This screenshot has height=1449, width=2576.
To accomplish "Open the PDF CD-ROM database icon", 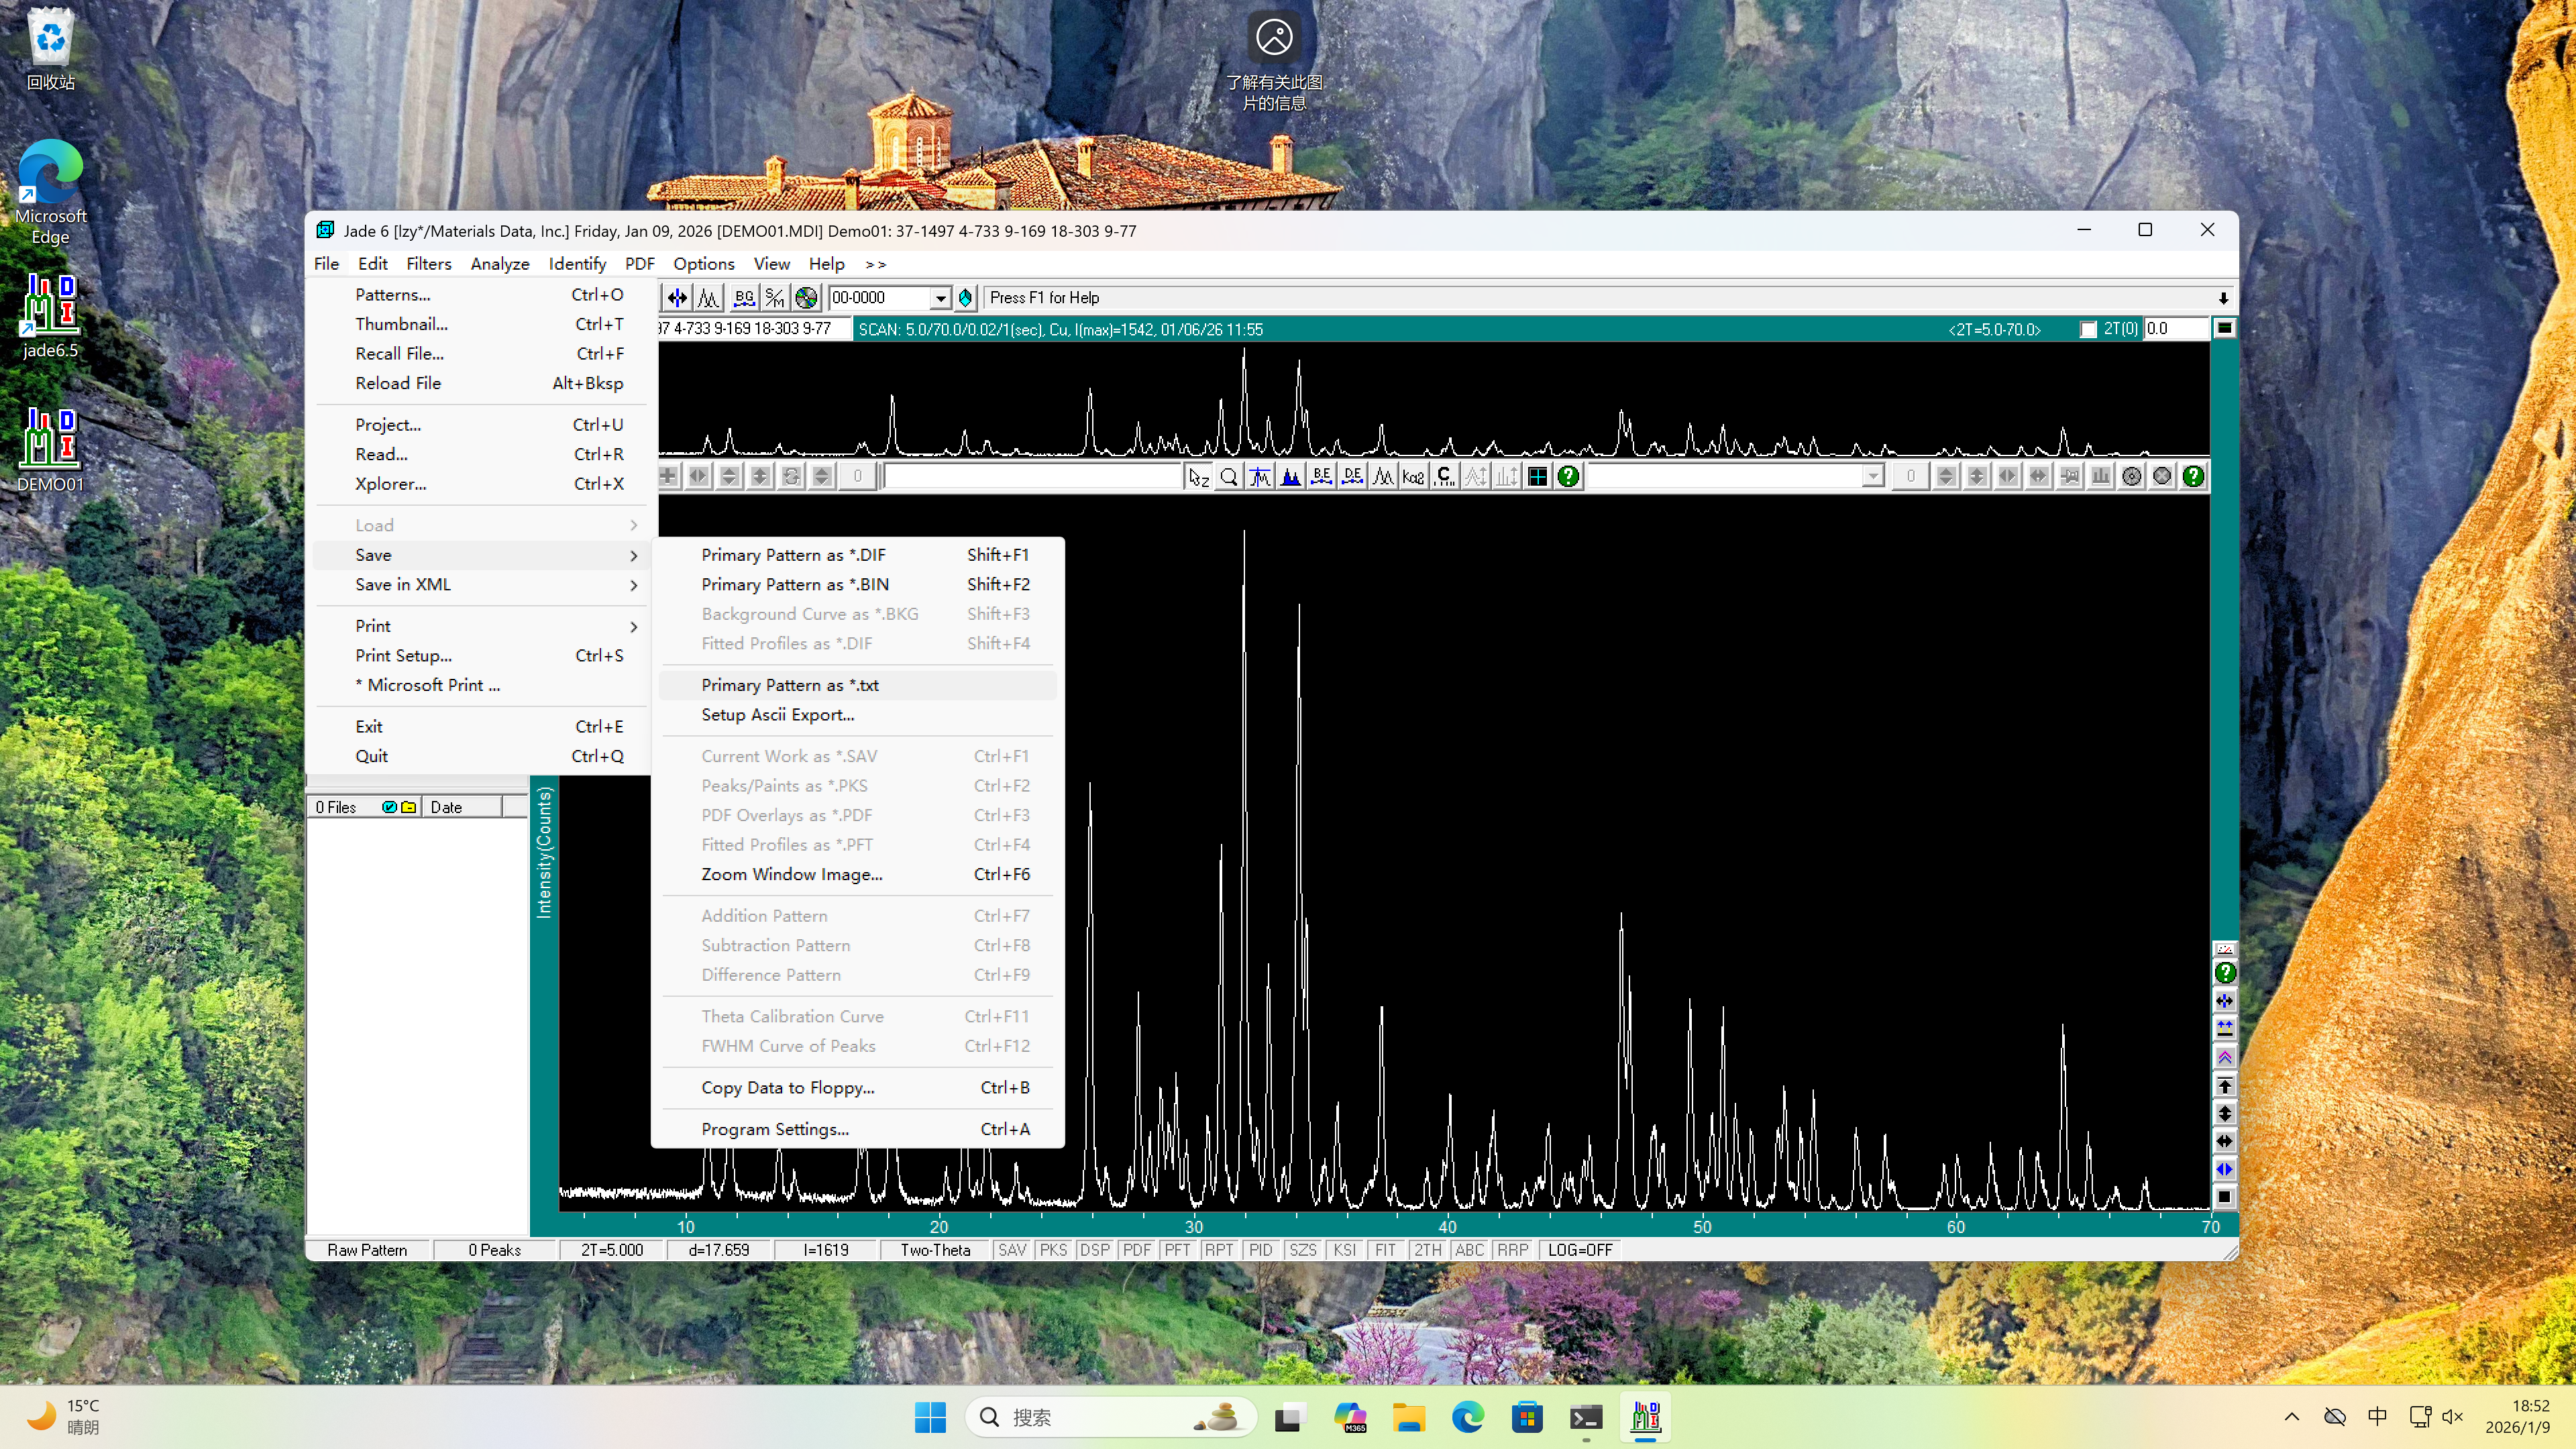I will pos(806,297).
